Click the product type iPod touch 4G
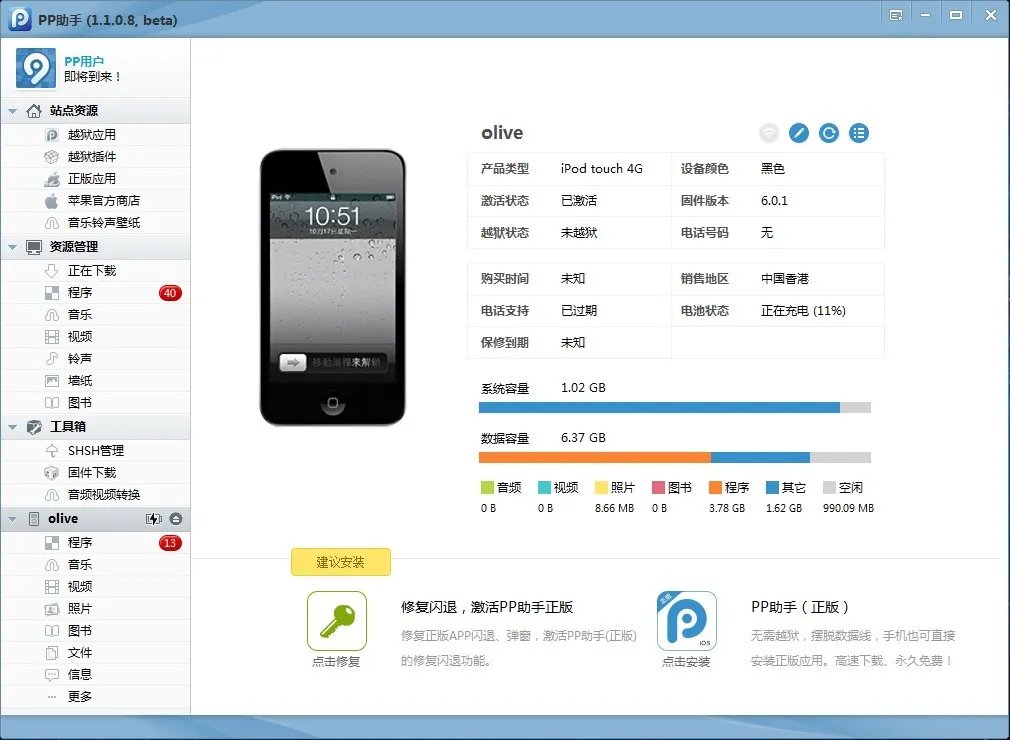 click(602, 169)
